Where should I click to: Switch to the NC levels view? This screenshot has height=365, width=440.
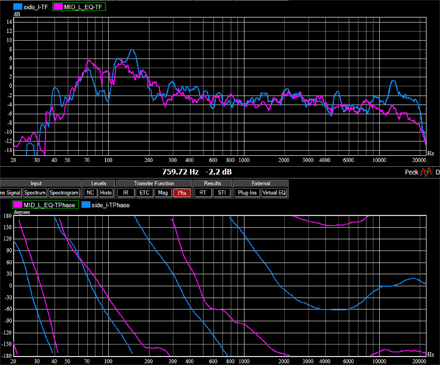click(x=90, y=193)
